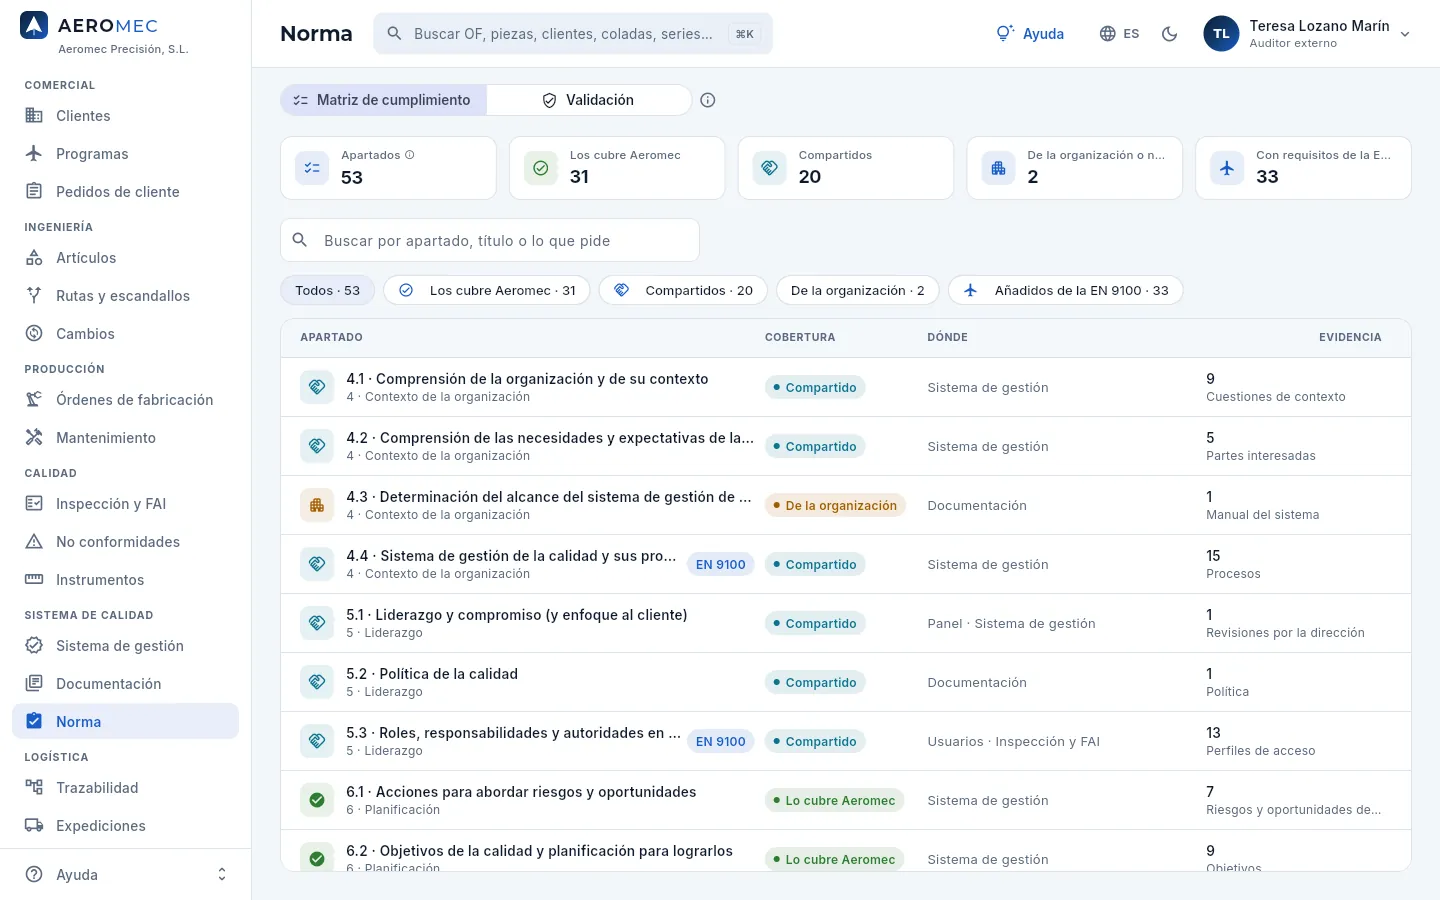1440x900 pixels.
Task: Open row 6.1 Acciones para abordar riesgos
Action: coord(846,800)
